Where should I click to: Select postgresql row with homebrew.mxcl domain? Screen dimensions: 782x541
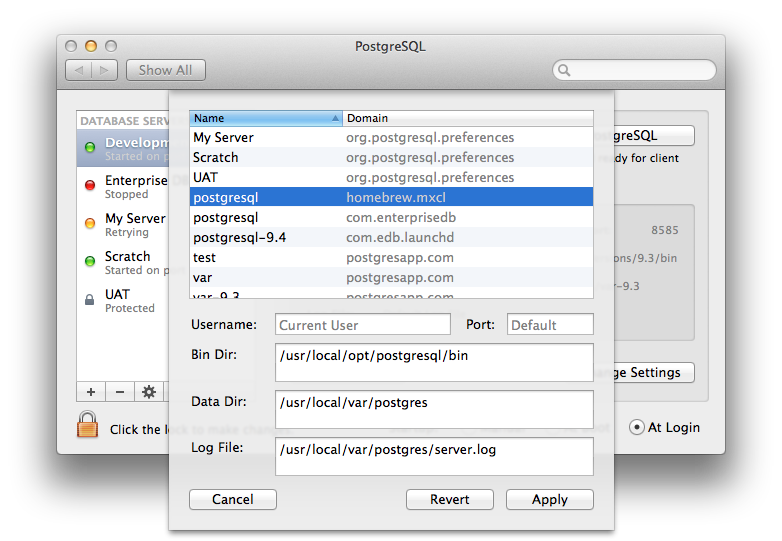[x=391, y=197]
